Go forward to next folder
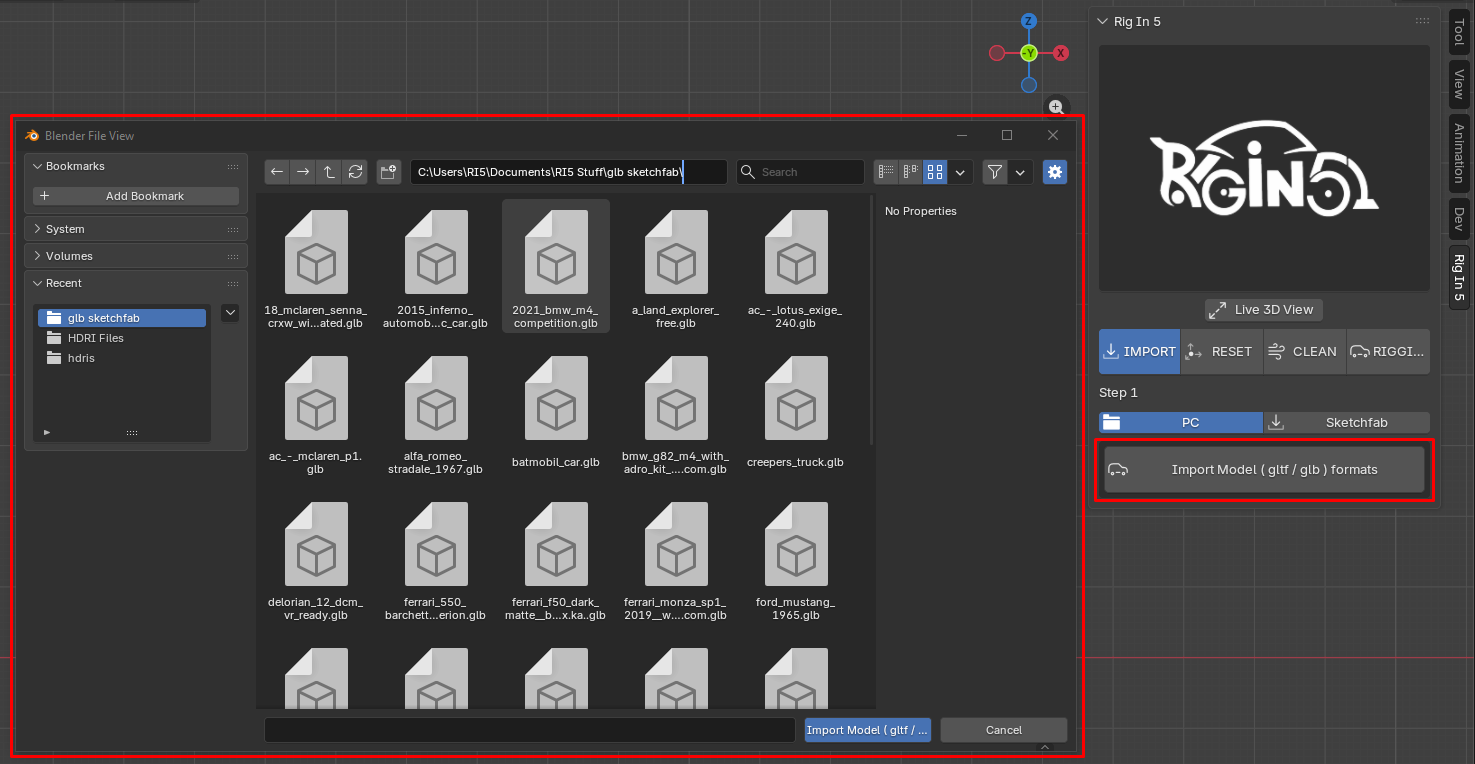 pos(303,172)
